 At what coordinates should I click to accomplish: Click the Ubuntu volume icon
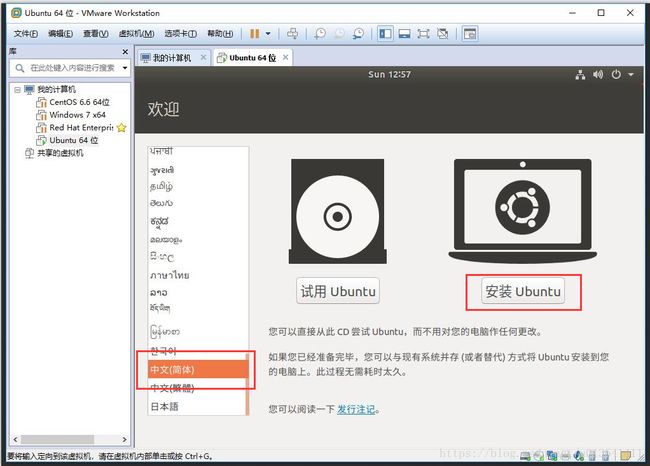point(598,75)
